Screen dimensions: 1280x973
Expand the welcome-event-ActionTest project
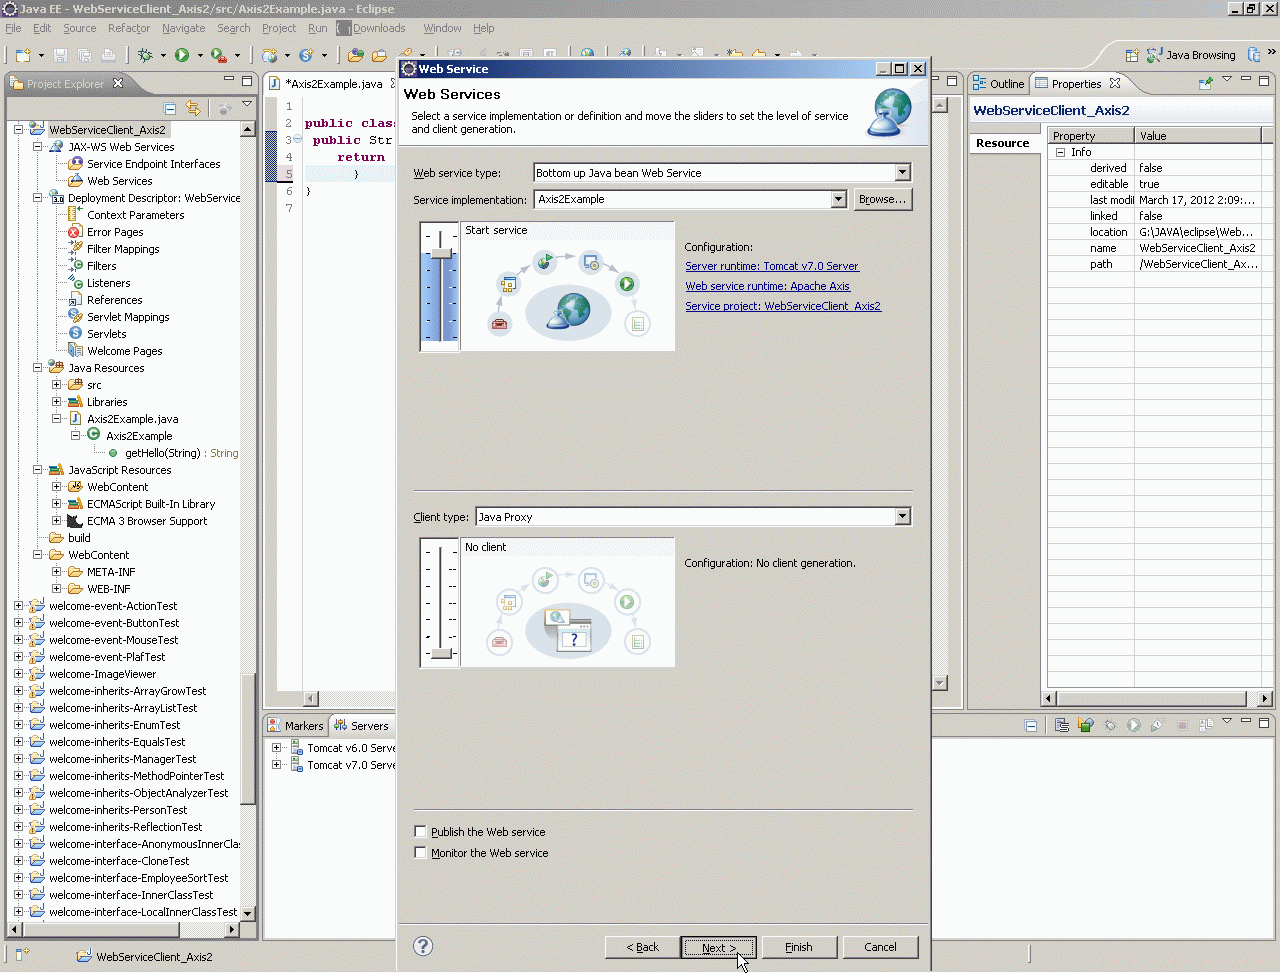pos(18,606)
